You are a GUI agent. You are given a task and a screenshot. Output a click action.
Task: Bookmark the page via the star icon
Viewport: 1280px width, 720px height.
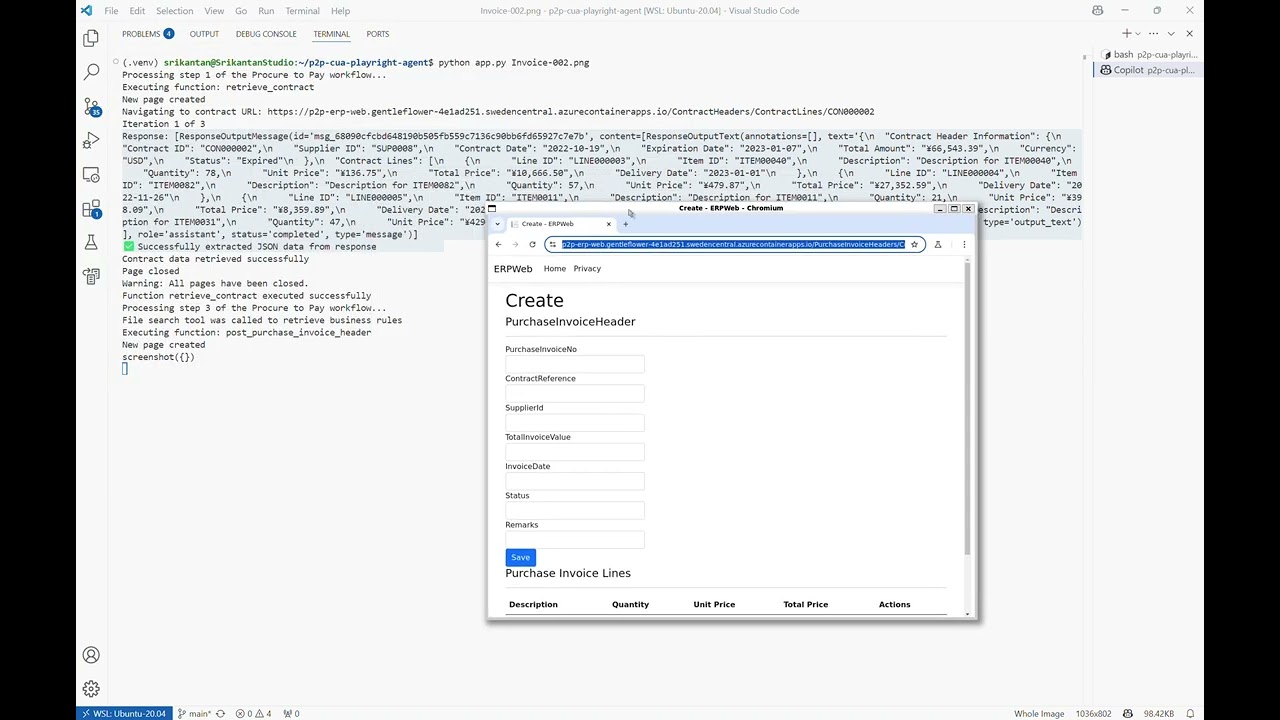pyautogui.click(x=914, y=244)
